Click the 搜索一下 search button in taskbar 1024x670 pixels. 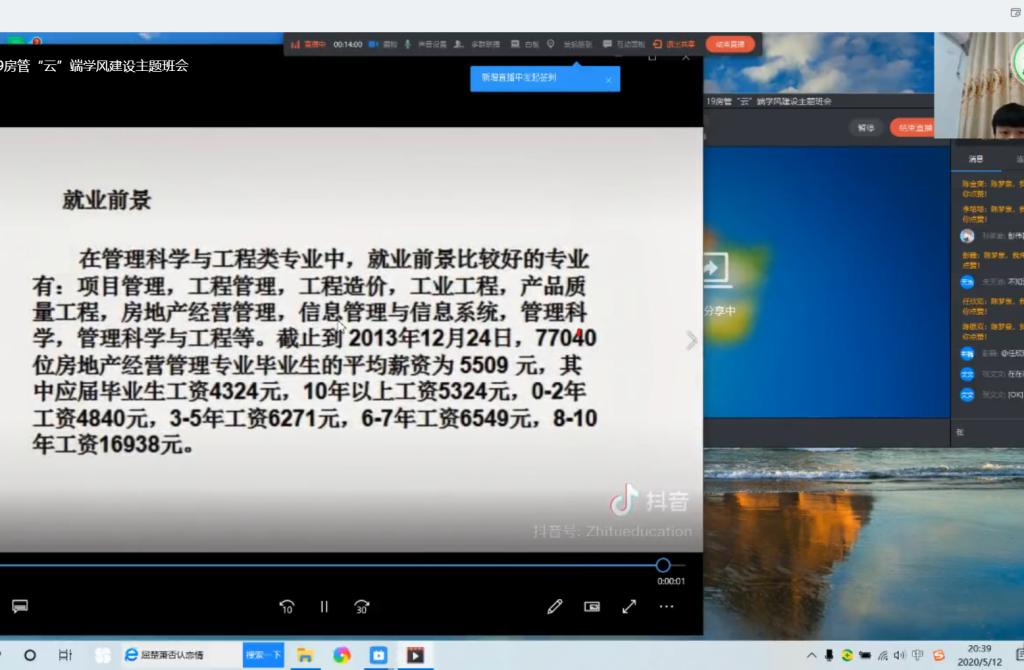tap(263, 655)
